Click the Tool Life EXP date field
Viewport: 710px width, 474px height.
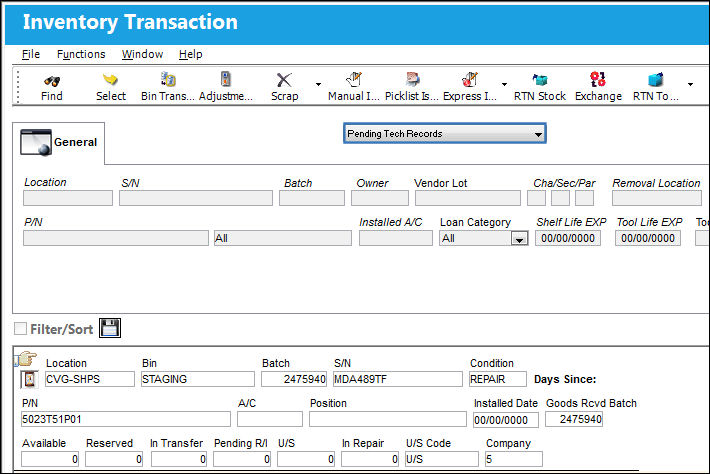pyautogui.click(x=648, y=238)
